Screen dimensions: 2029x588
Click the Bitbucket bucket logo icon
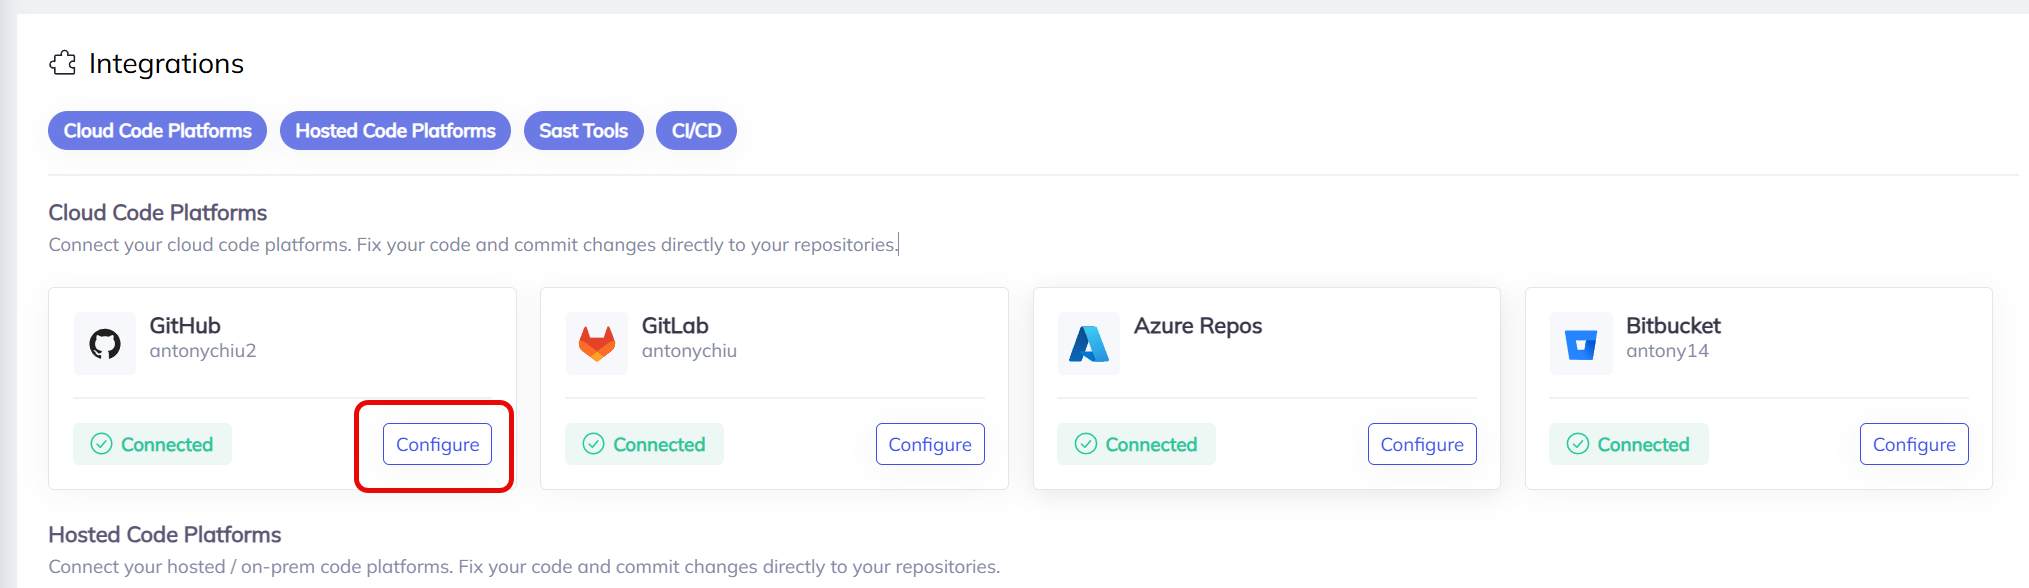[x=1580, y=344]
